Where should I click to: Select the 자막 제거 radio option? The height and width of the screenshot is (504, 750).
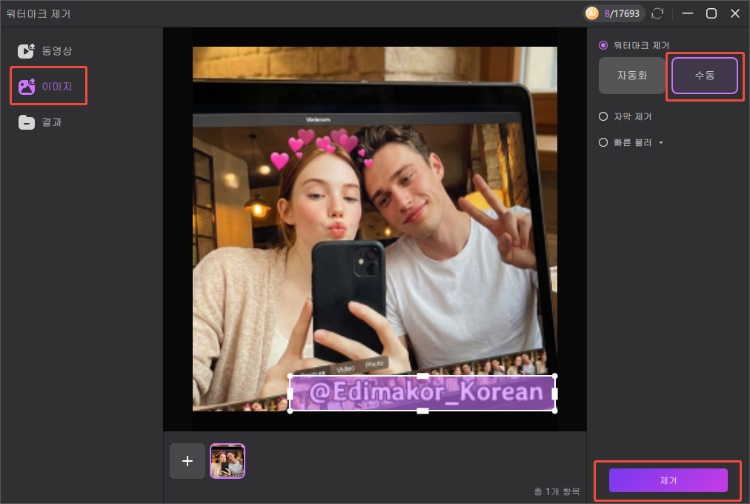coord(603,116)
